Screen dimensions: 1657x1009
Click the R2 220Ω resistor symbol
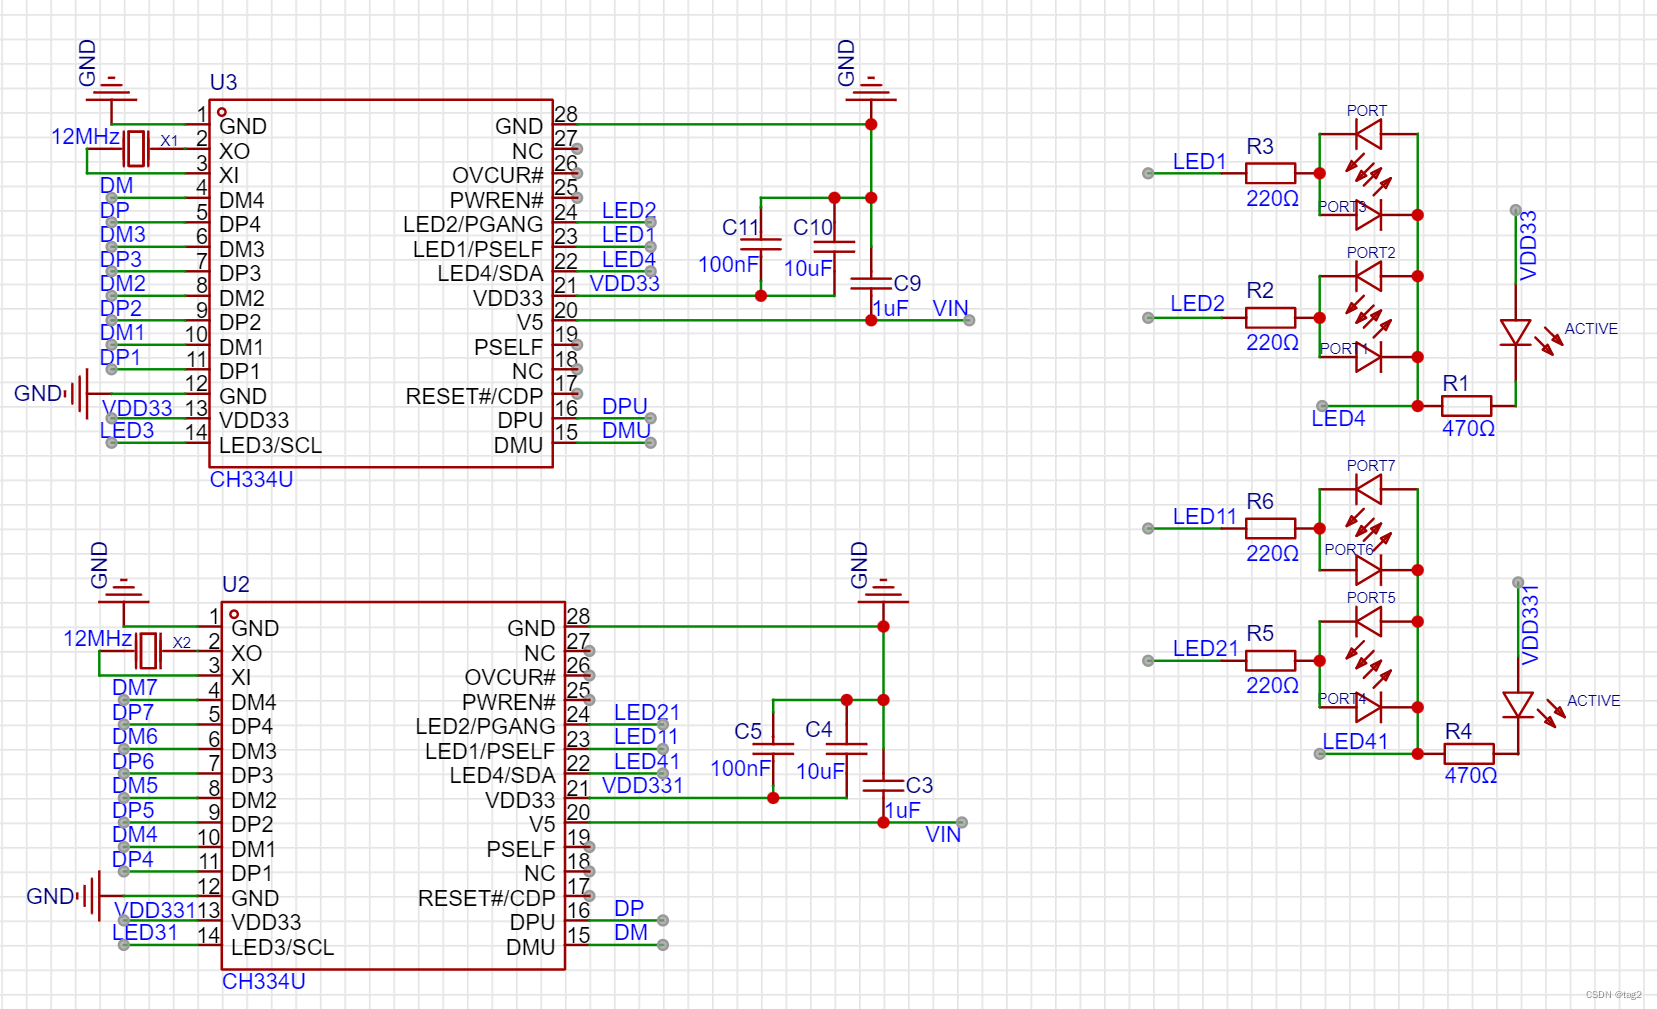pos(1270,318)
